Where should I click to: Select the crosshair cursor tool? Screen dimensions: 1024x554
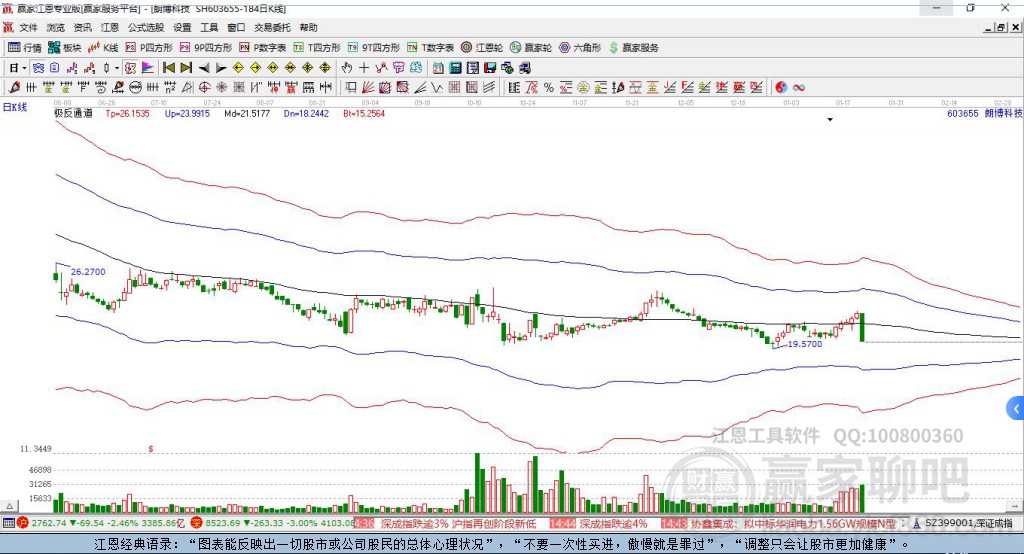(364, 68)
